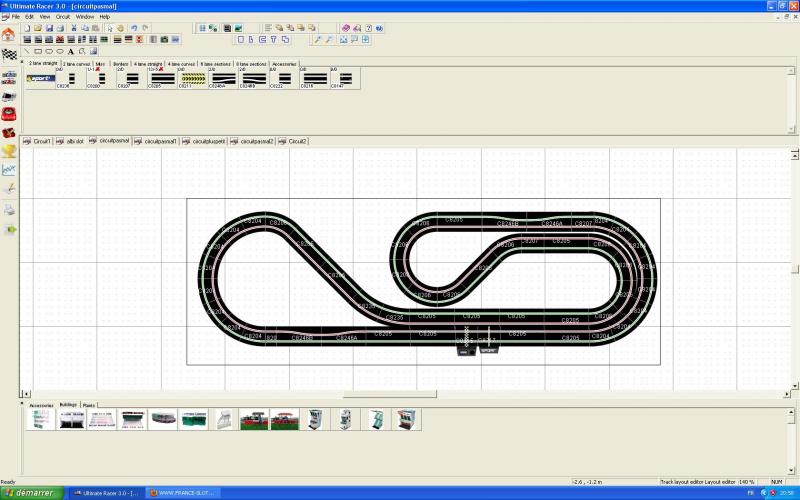Click the home icon in left sidebar
This screenshot has width=800, height=500.
click(9, 34)
